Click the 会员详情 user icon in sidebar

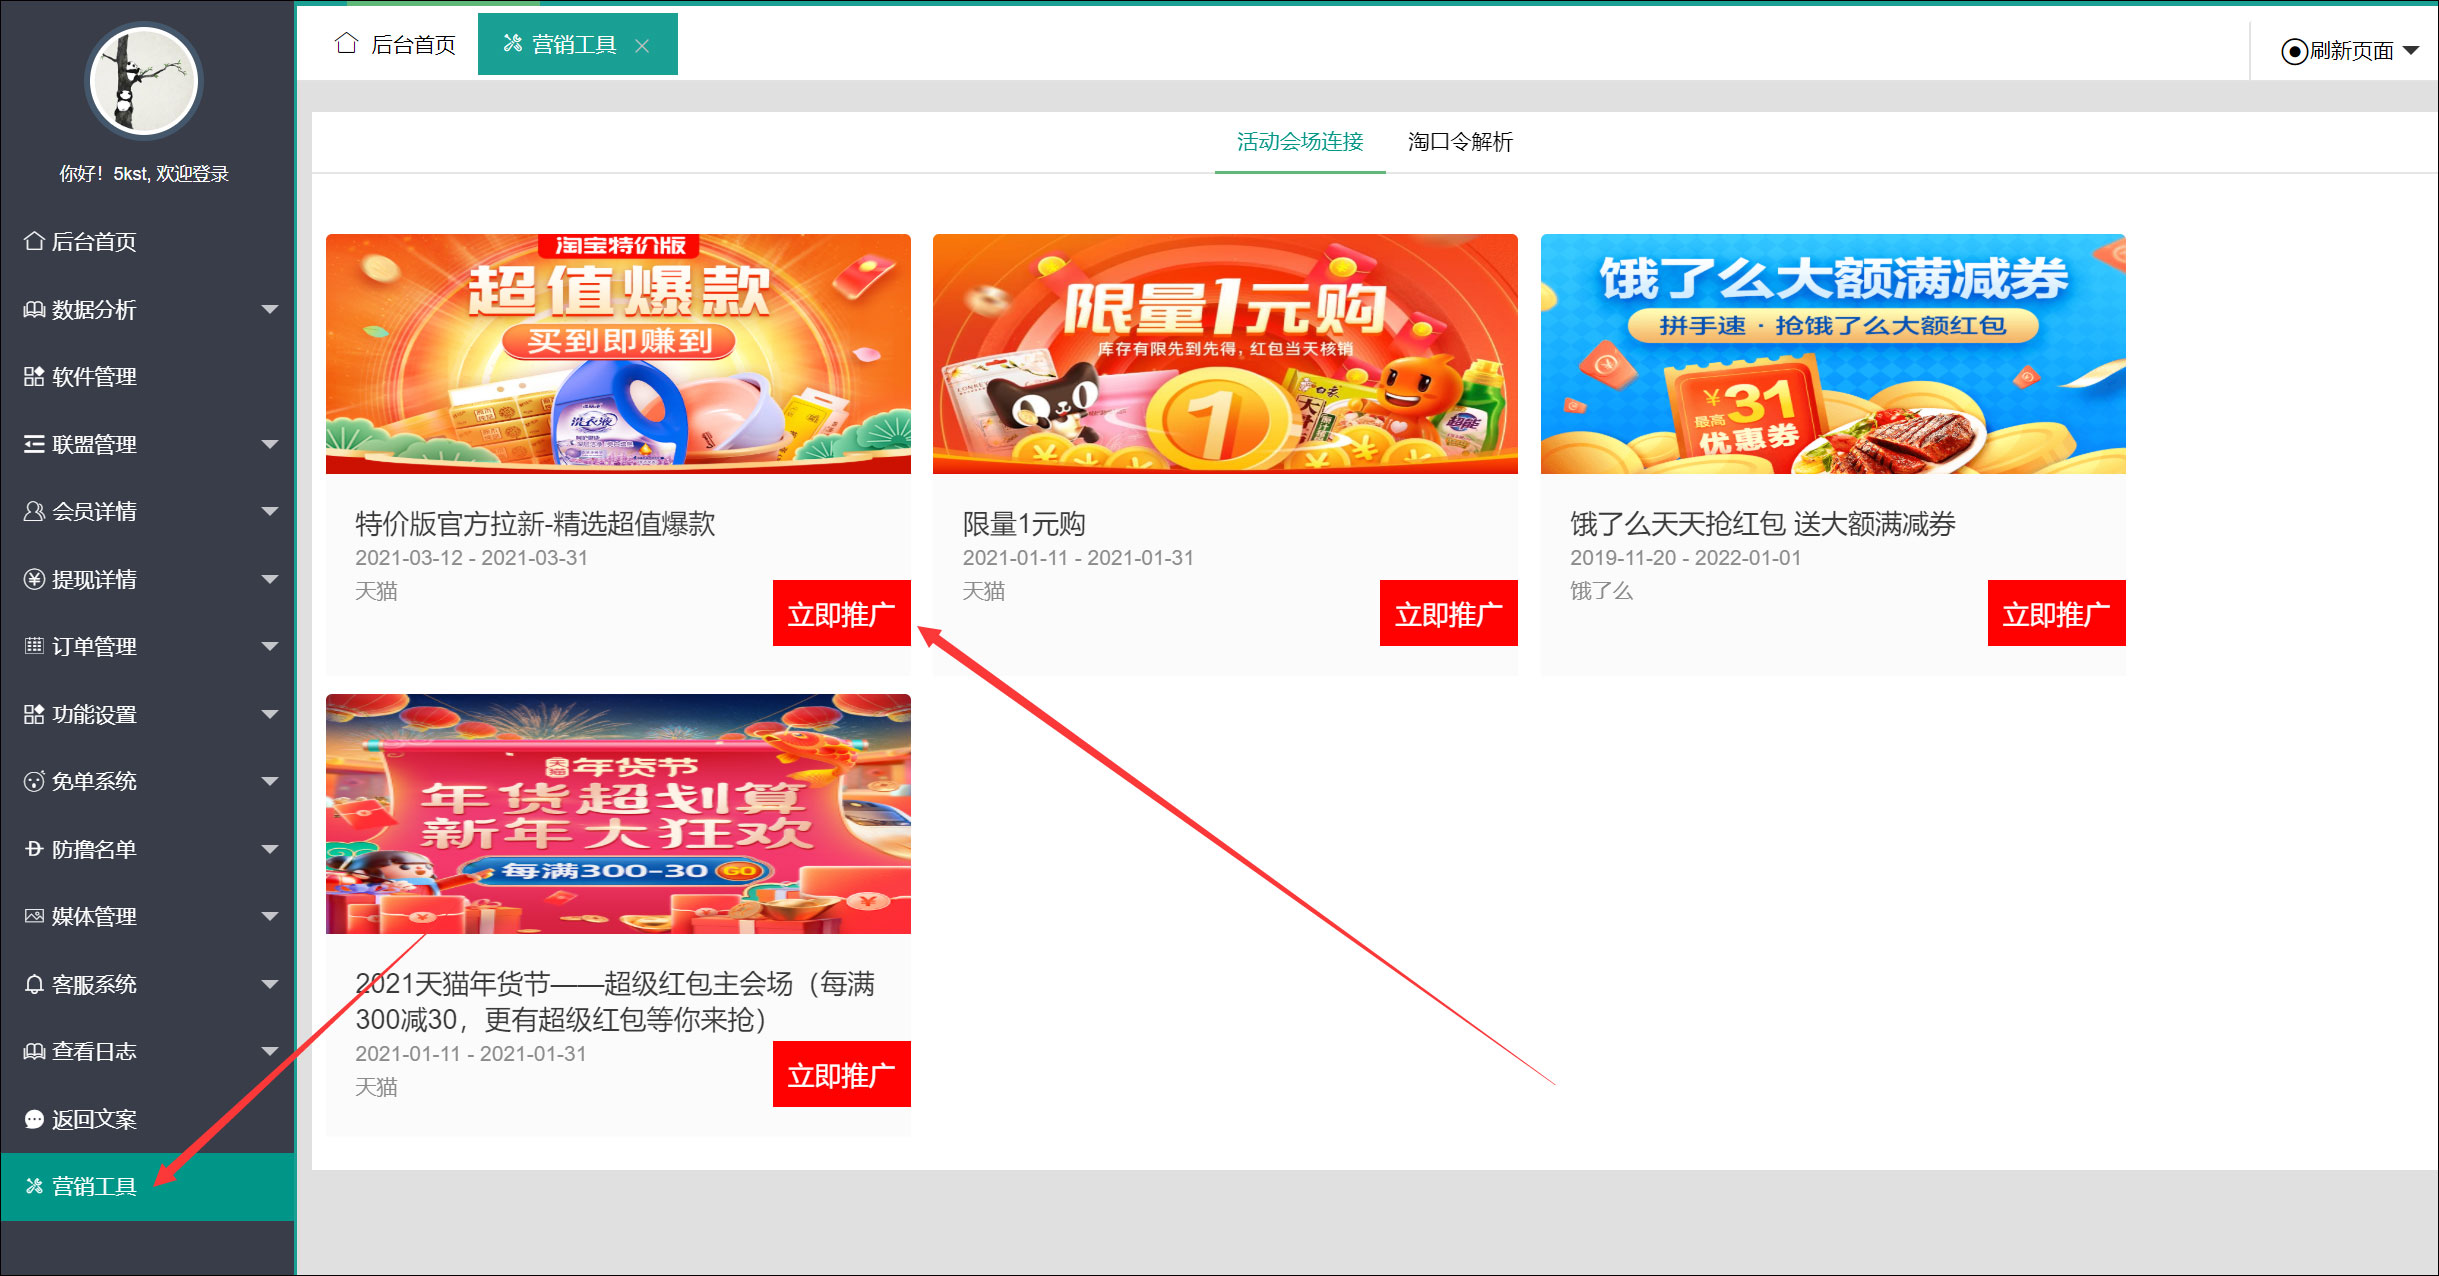tap(34, 512)
